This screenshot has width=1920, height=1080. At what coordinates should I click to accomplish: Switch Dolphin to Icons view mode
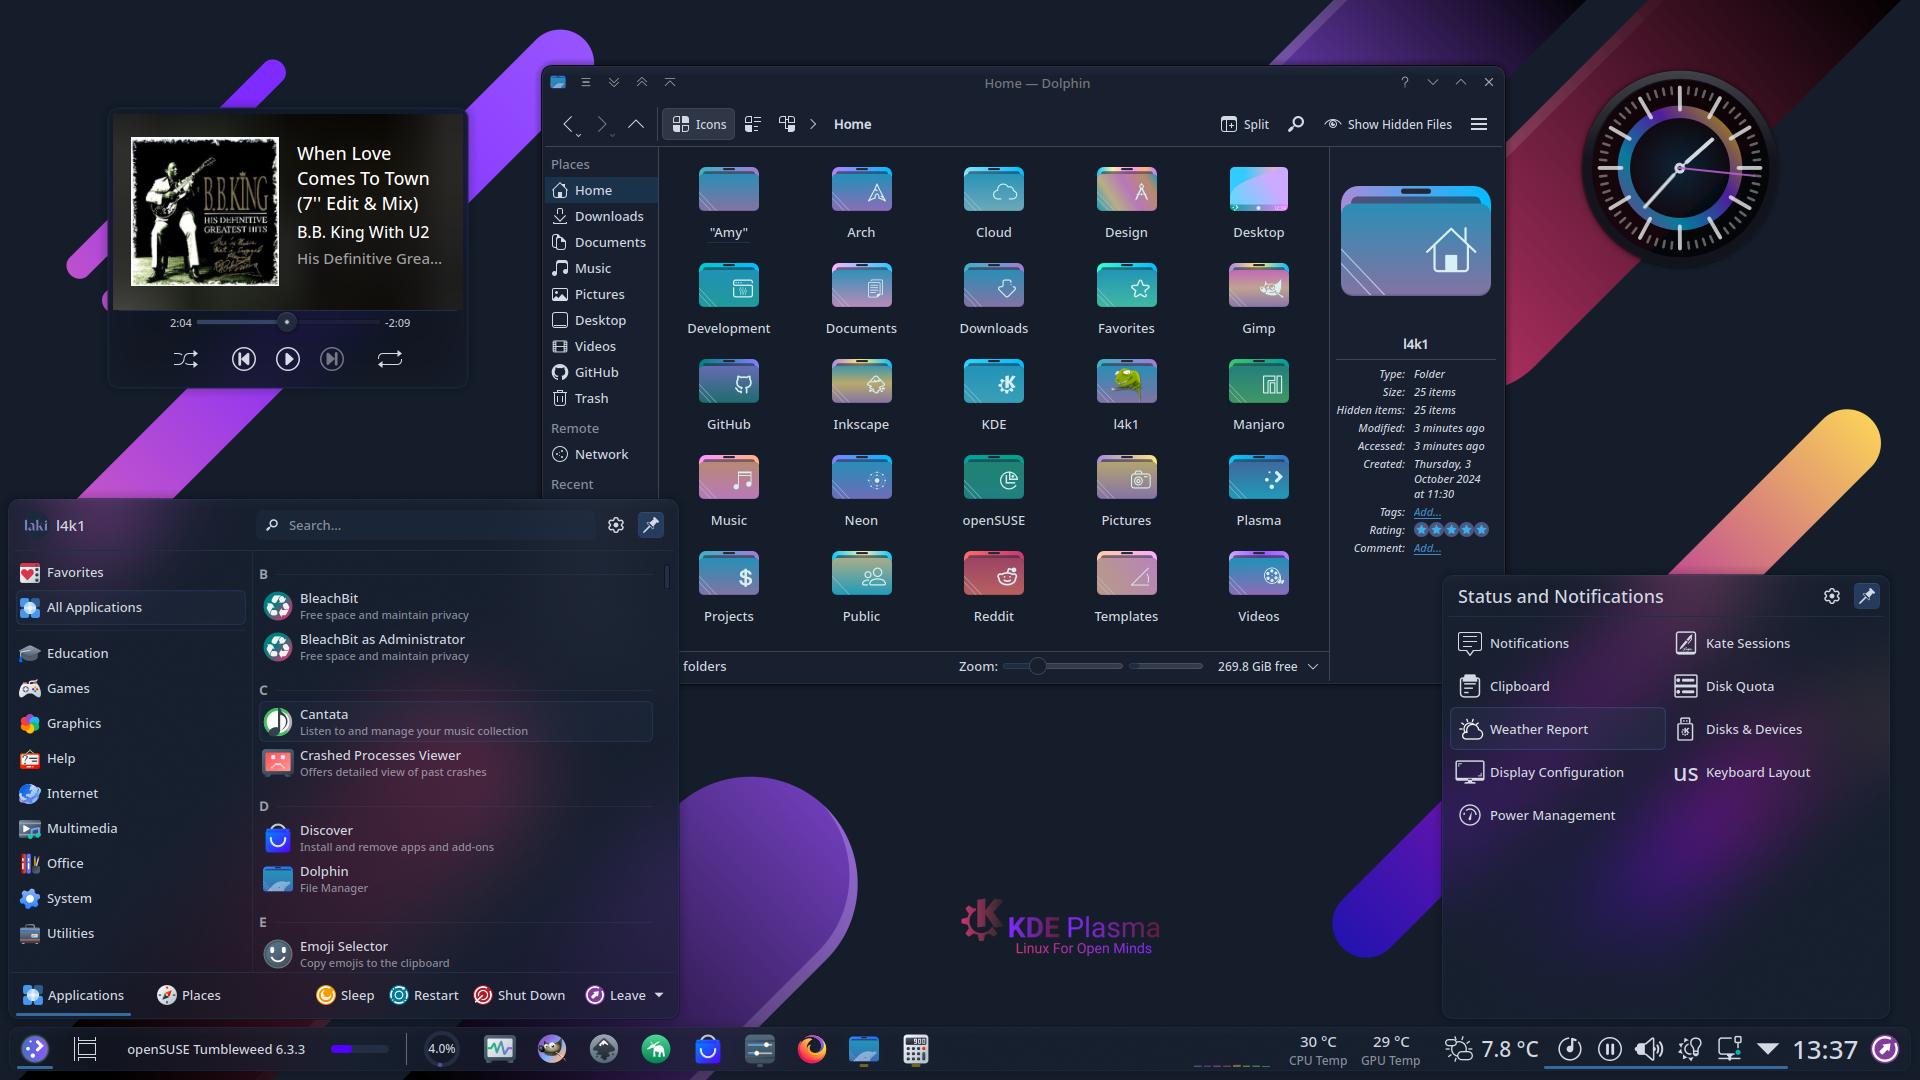pos(699,124)
